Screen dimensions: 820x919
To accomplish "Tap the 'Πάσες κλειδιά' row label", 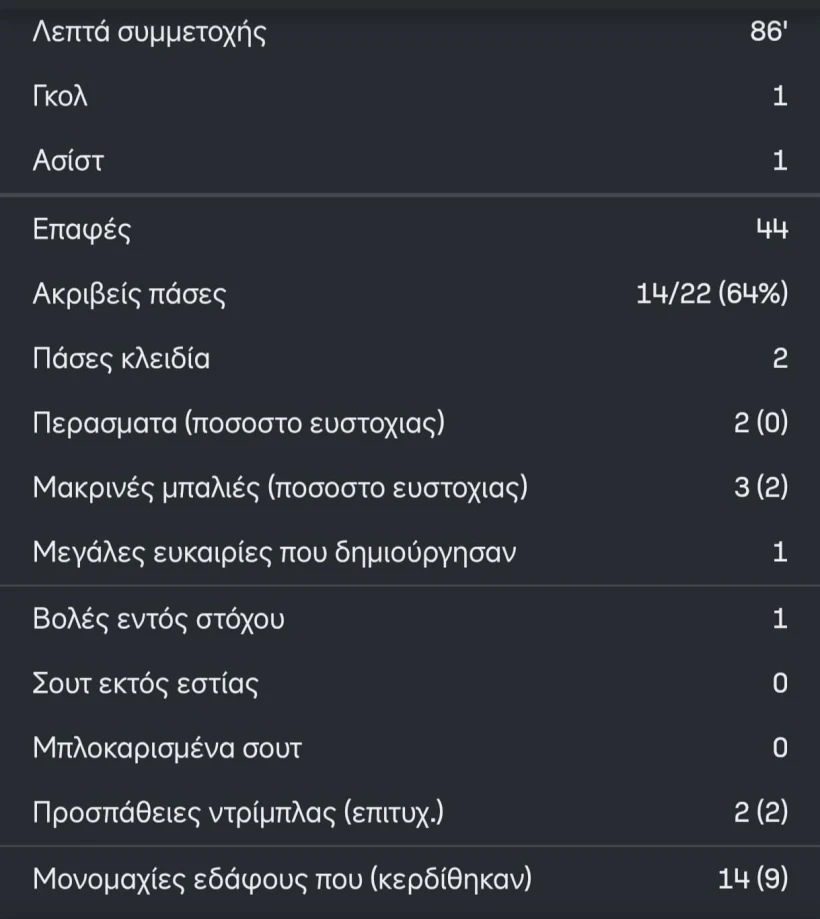I will 121,359.
